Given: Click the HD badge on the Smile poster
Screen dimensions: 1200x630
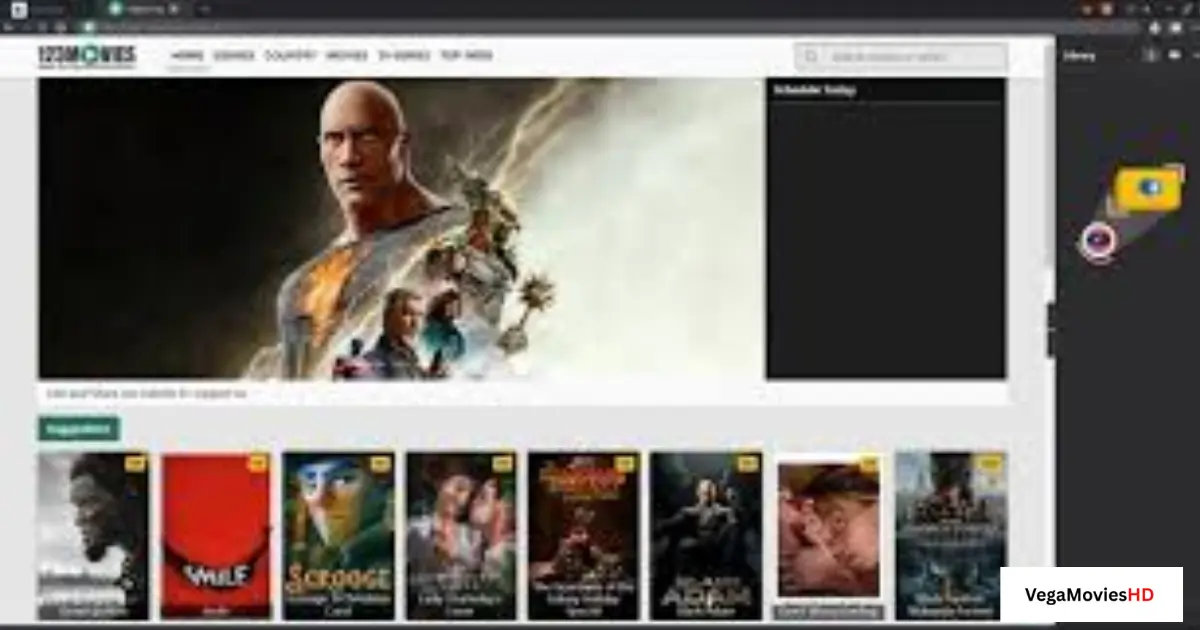Looking at the screenshot, I should [257, 462].
